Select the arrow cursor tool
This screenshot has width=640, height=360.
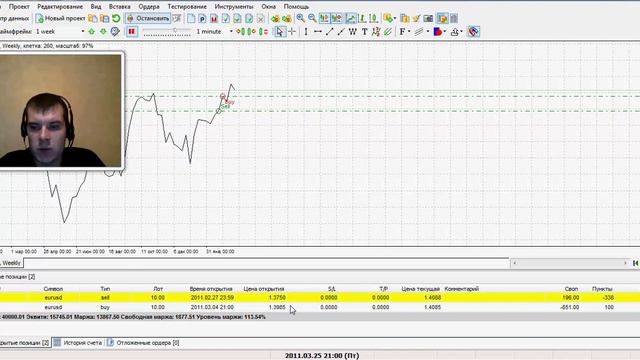tap(280, 31)
